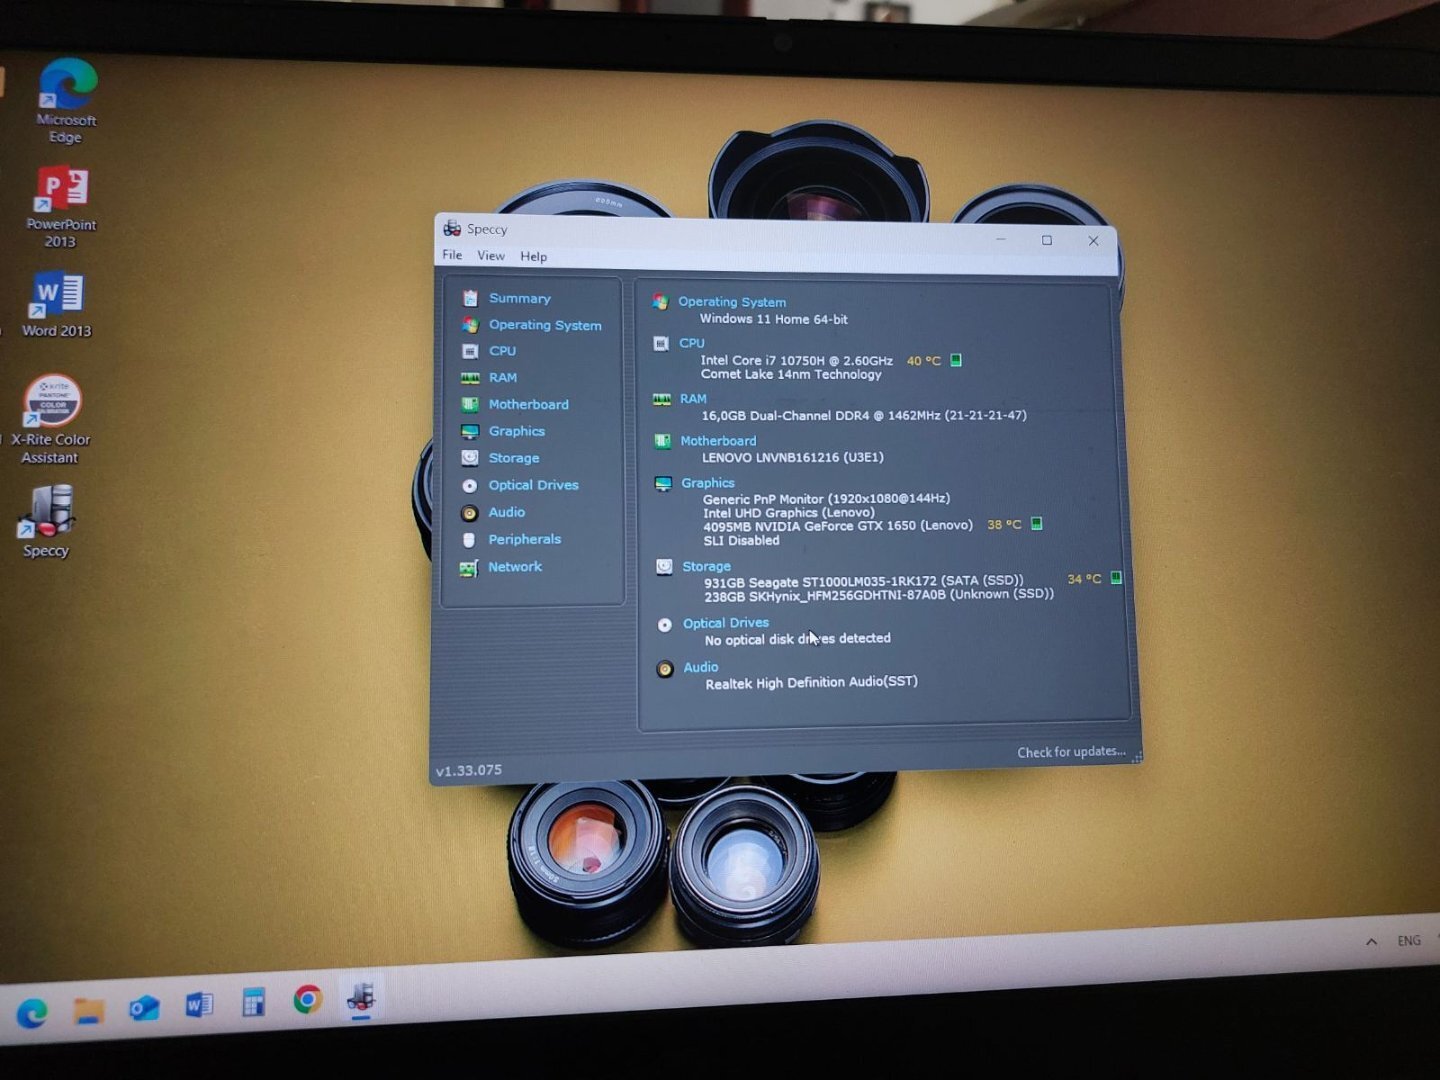Click the text Realtek High Definition Audio(SST)
The height and width of the screenshot is (1080, 1440).
click(x=811, y=683)
